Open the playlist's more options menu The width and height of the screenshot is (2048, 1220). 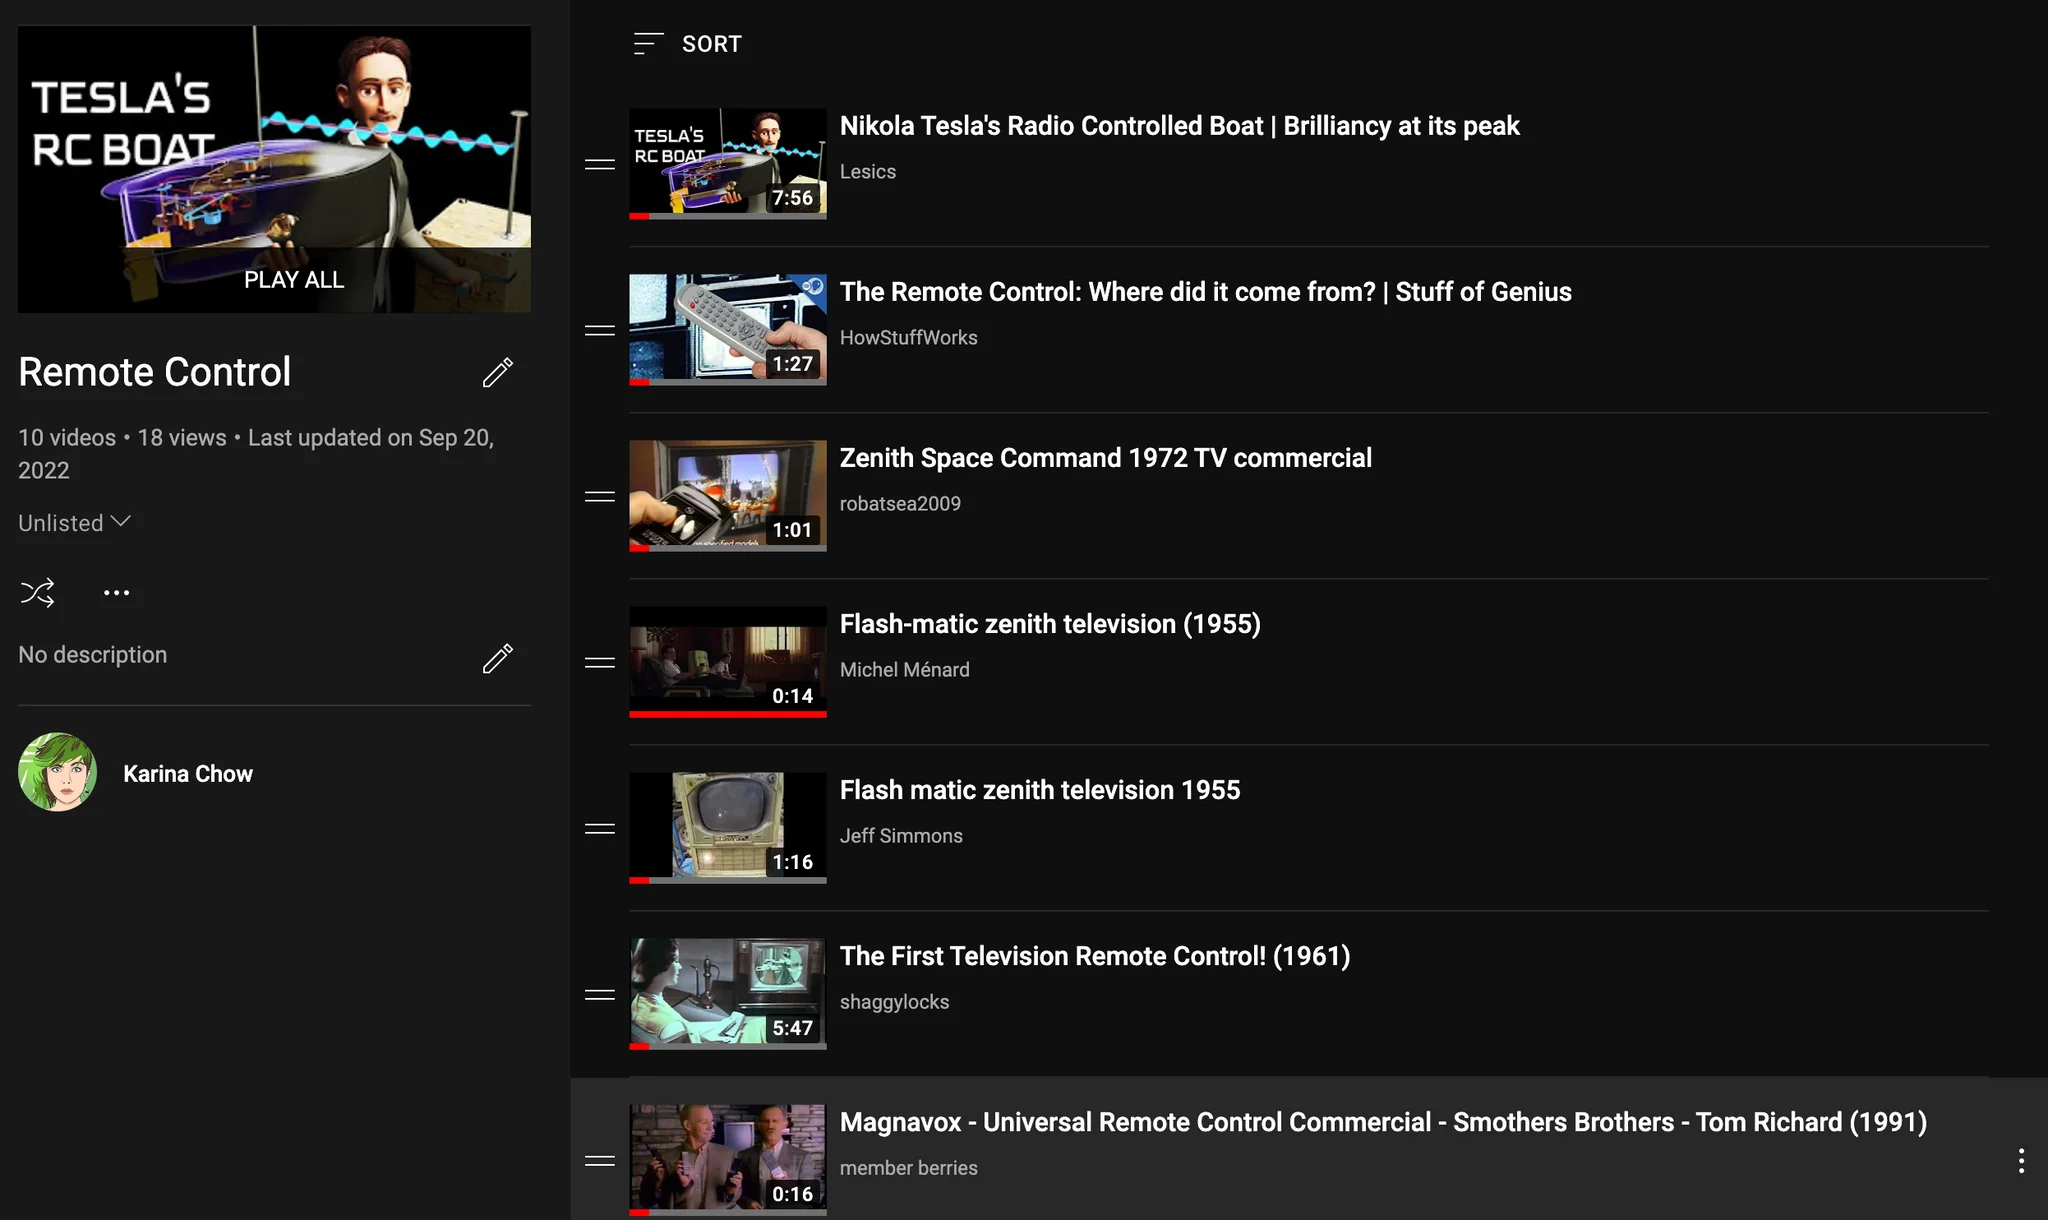pyautogui.click(x=117, y=592)
